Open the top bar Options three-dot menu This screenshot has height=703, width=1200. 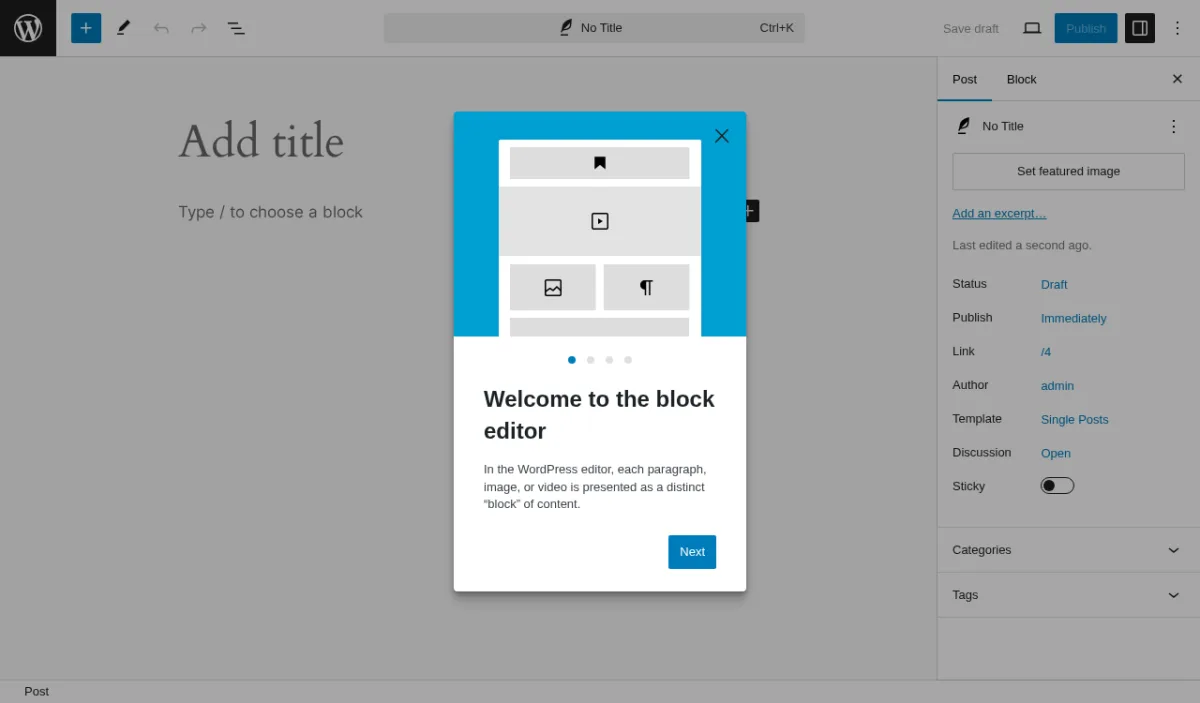pos(1177,28)
